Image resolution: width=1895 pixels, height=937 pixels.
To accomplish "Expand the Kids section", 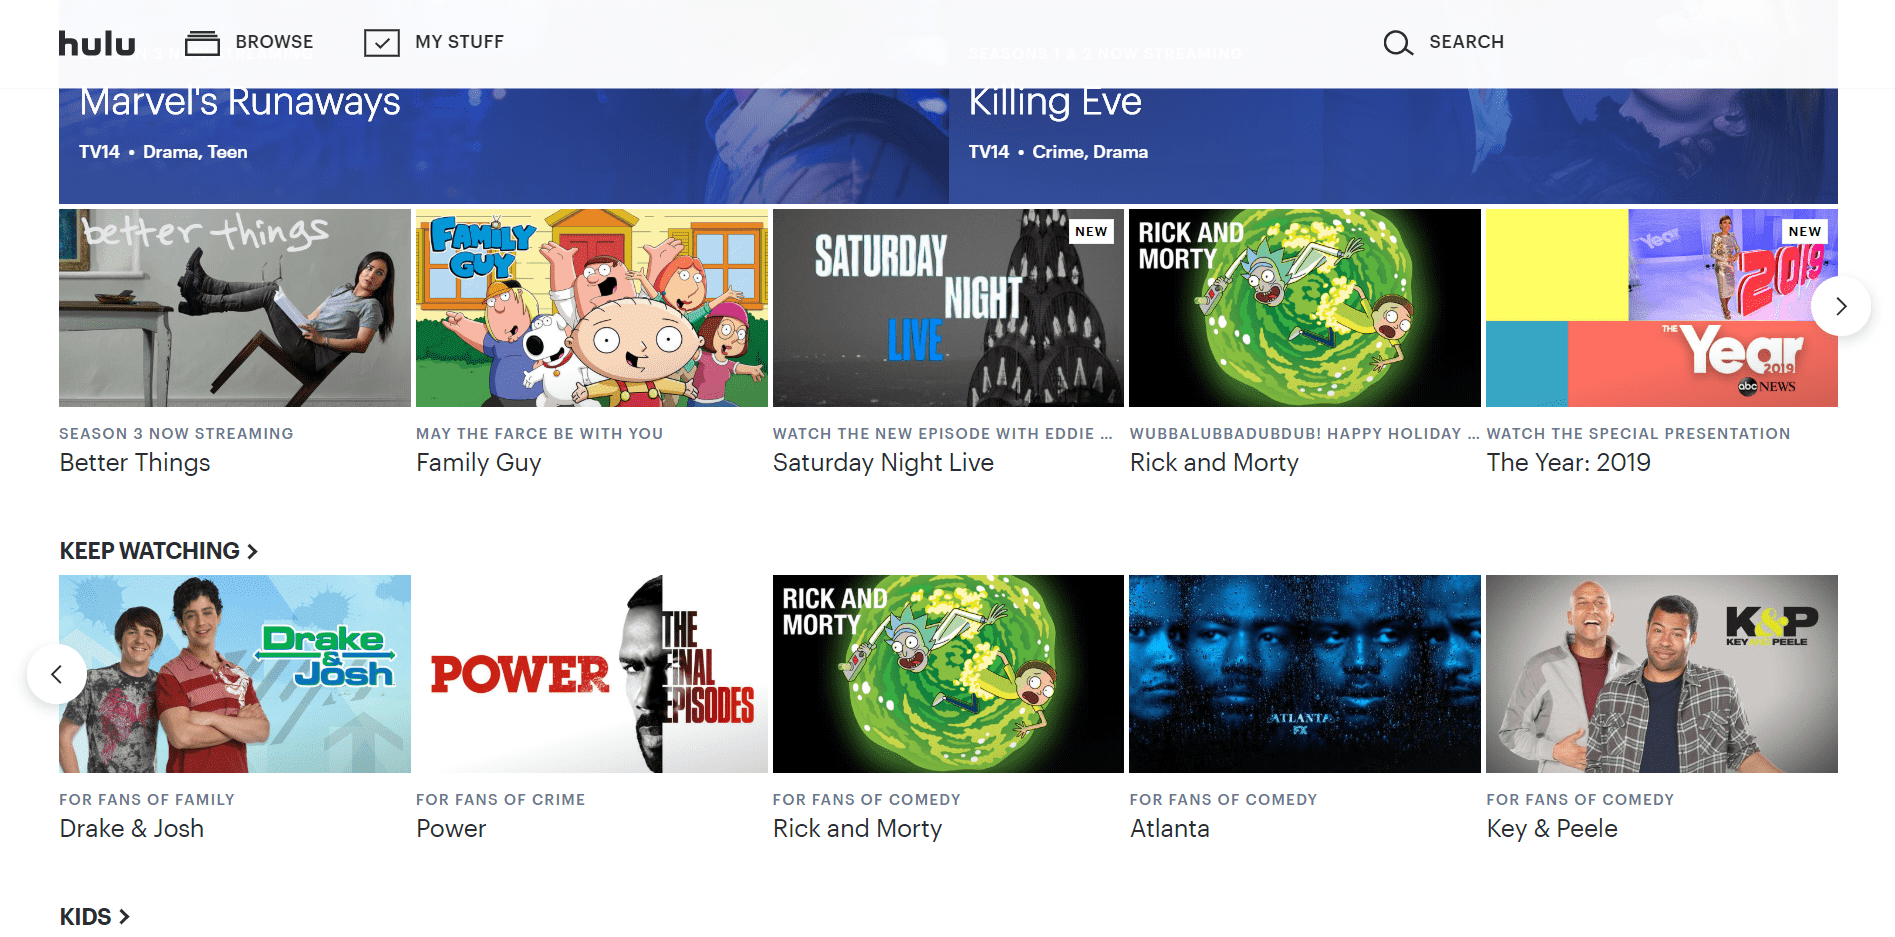I will pyautogui.click(x=94, y=917).
